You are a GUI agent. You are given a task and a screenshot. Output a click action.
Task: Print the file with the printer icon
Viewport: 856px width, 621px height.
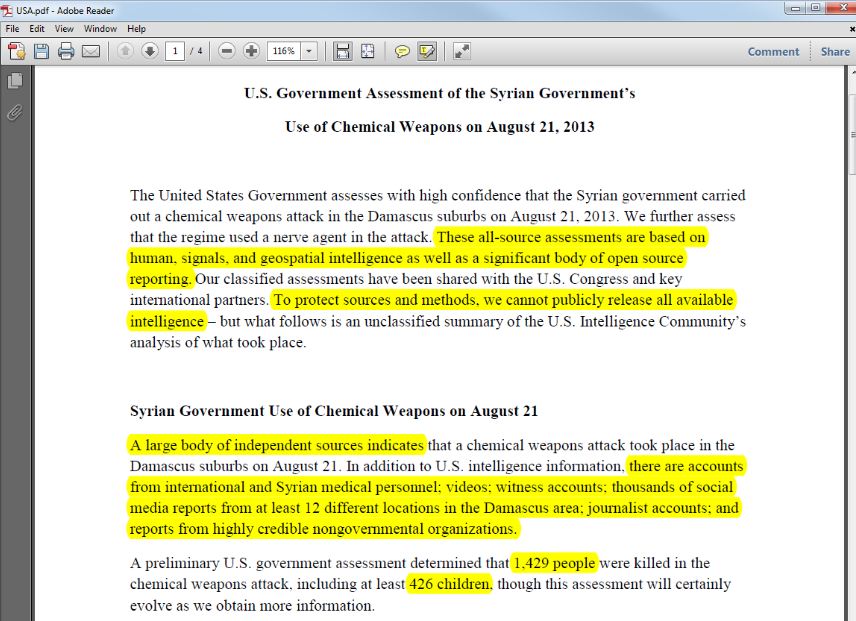(x=66, y=51)
